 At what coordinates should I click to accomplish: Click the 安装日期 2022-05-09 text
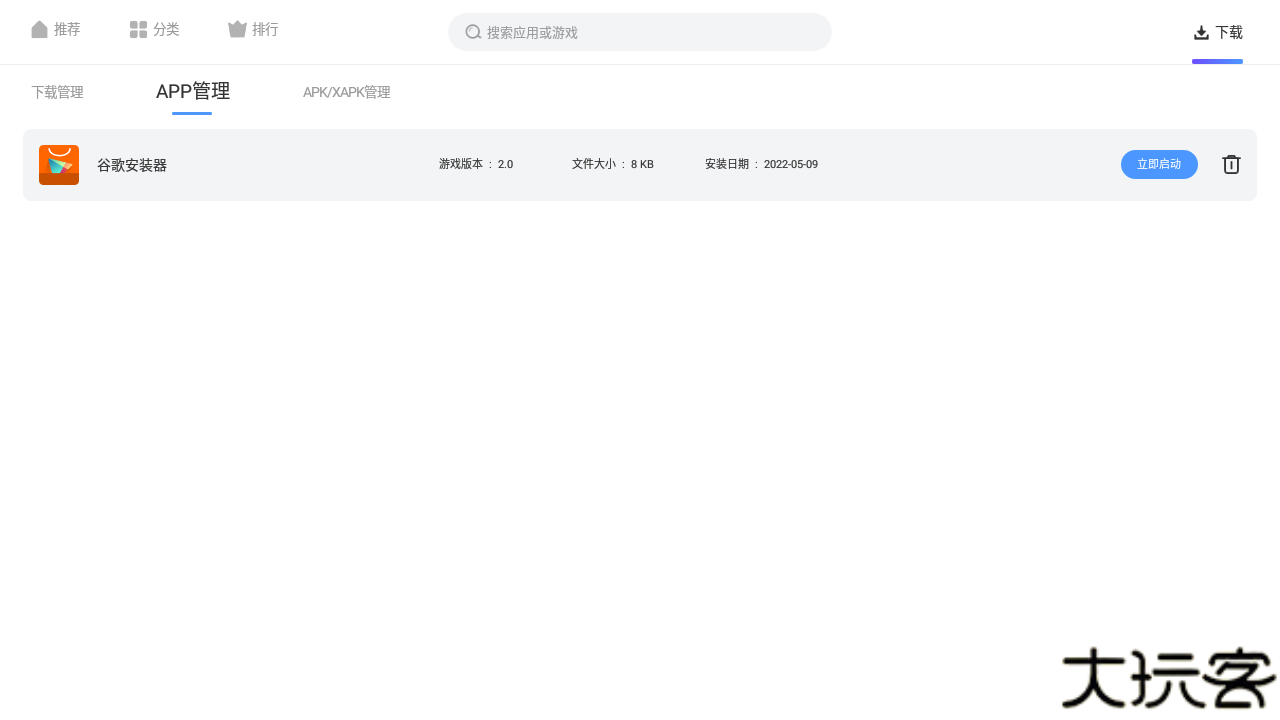[x=761, y=164]
